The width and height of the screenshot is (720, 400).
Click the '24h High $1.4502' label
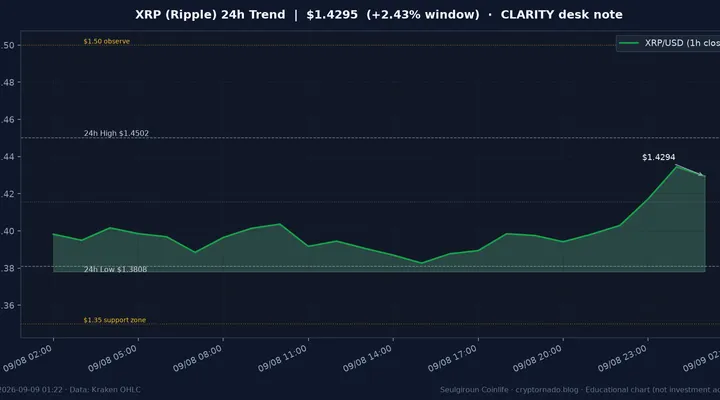[x=116, y=133]
